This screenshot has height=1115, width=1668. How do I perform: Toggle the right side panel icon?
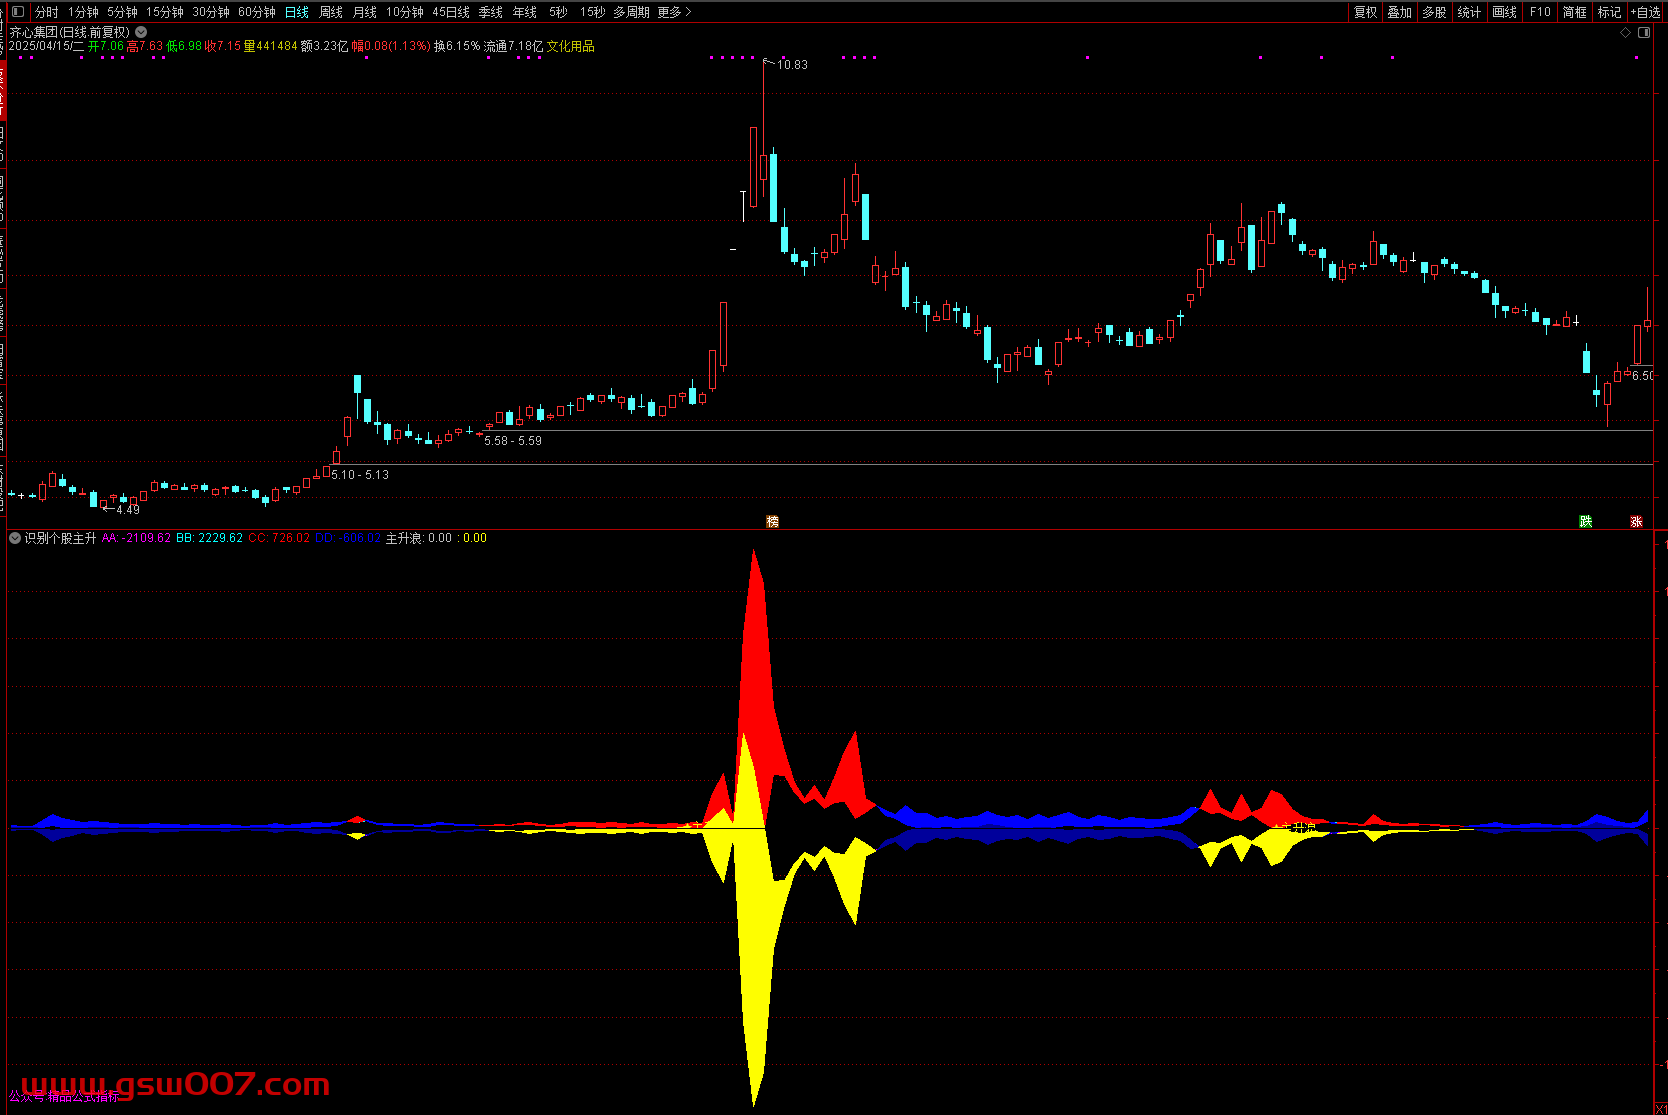(1645, 33)
